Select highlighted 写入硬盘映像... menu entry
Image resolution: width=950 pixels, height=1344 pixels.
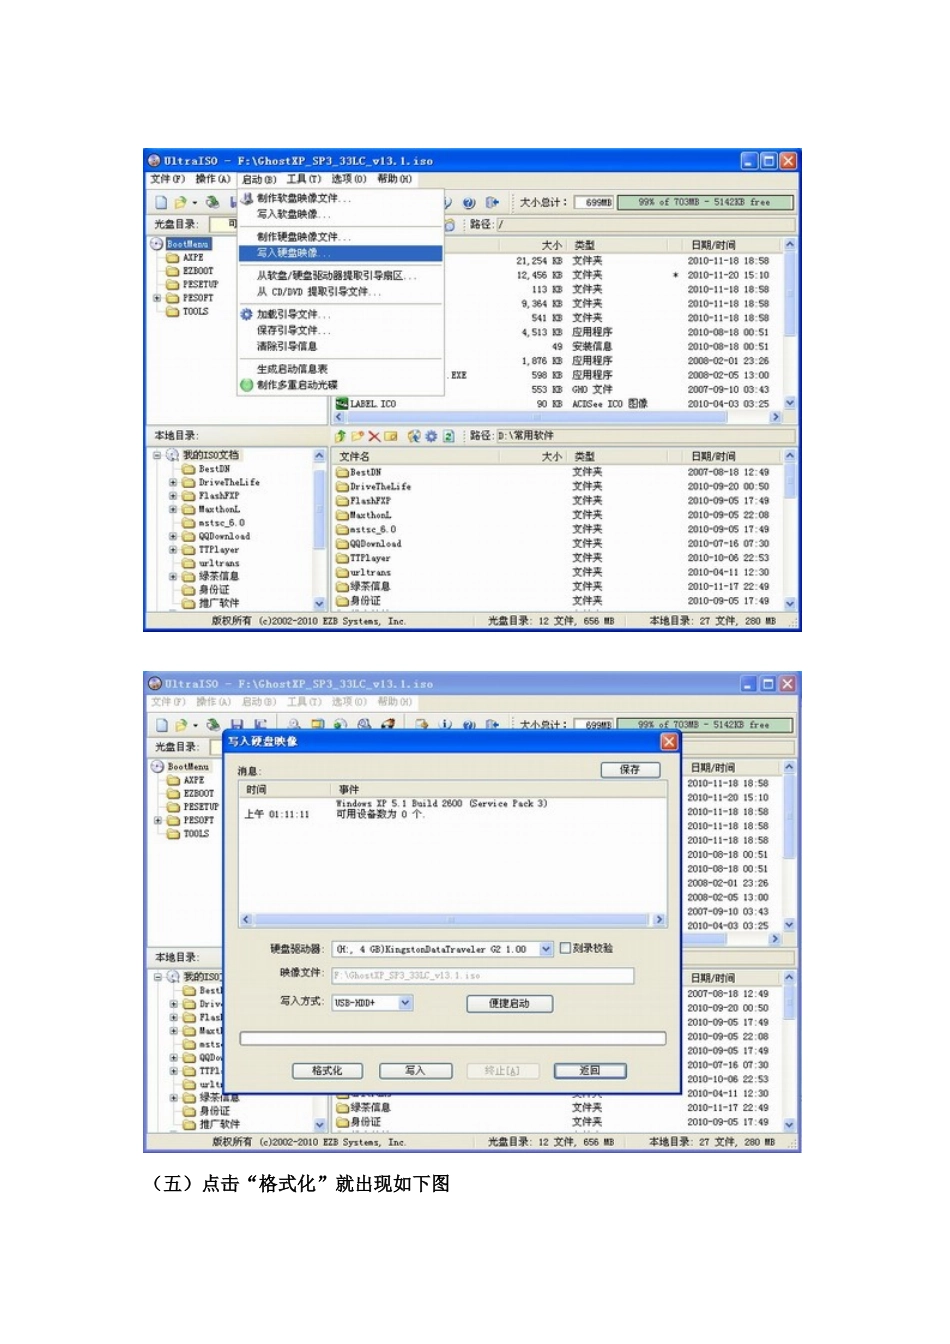tap(341, 253)
